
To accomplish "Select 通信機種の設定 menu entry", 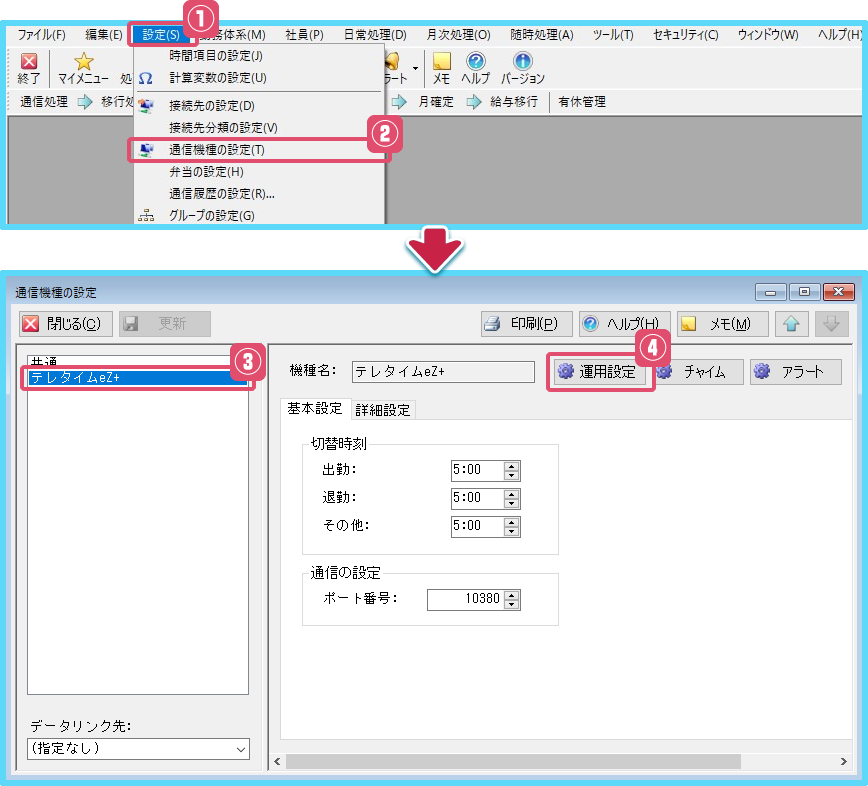I will pos(217,149).
